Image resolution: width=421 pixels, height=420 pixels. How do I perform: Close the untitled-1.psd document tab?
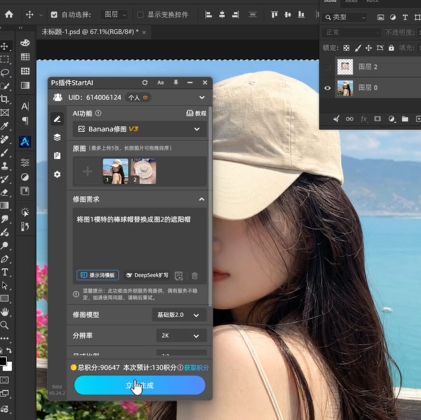click(x=144, y=32)
